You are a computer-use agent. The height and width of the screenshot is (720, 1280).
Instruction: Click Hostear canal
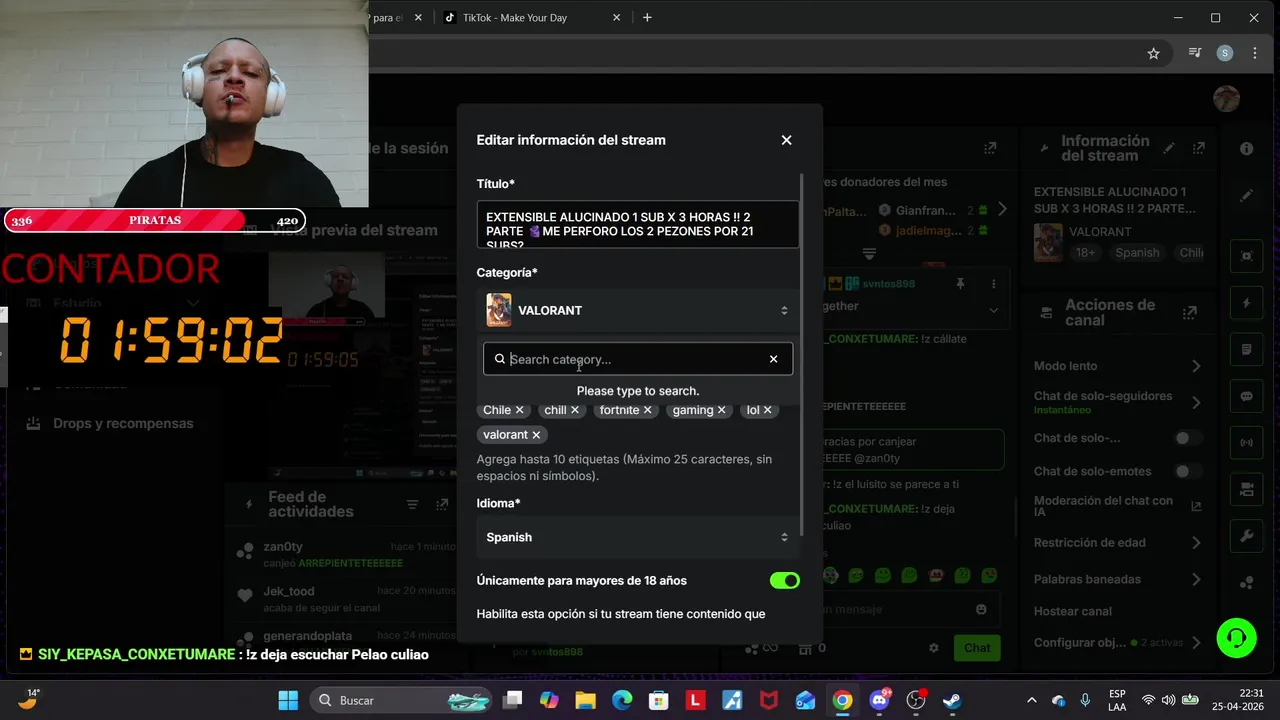coord(1073,611)
